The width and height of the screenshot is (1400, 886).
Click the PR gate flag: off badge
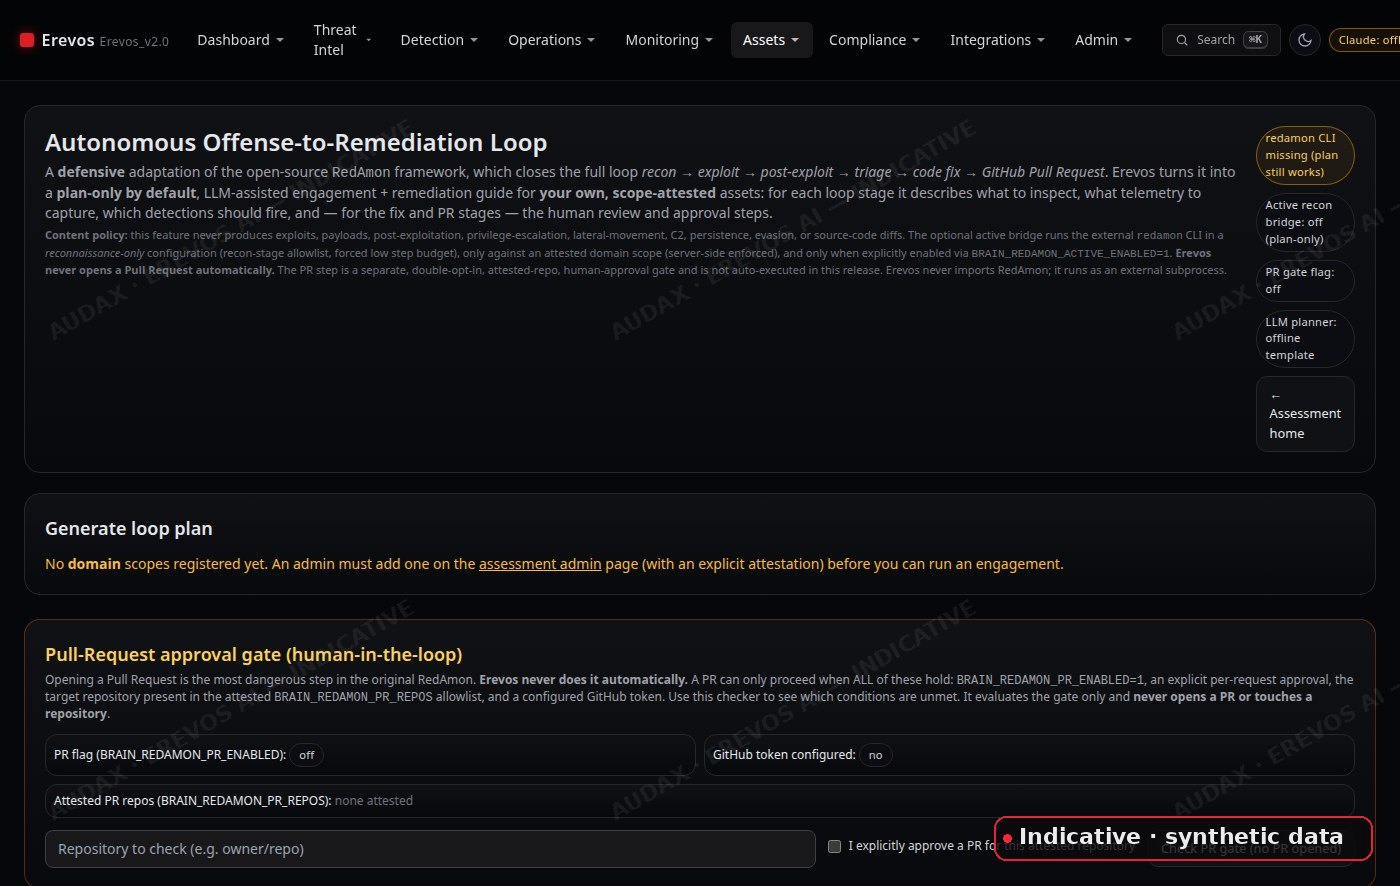(x=1305, y=281)
